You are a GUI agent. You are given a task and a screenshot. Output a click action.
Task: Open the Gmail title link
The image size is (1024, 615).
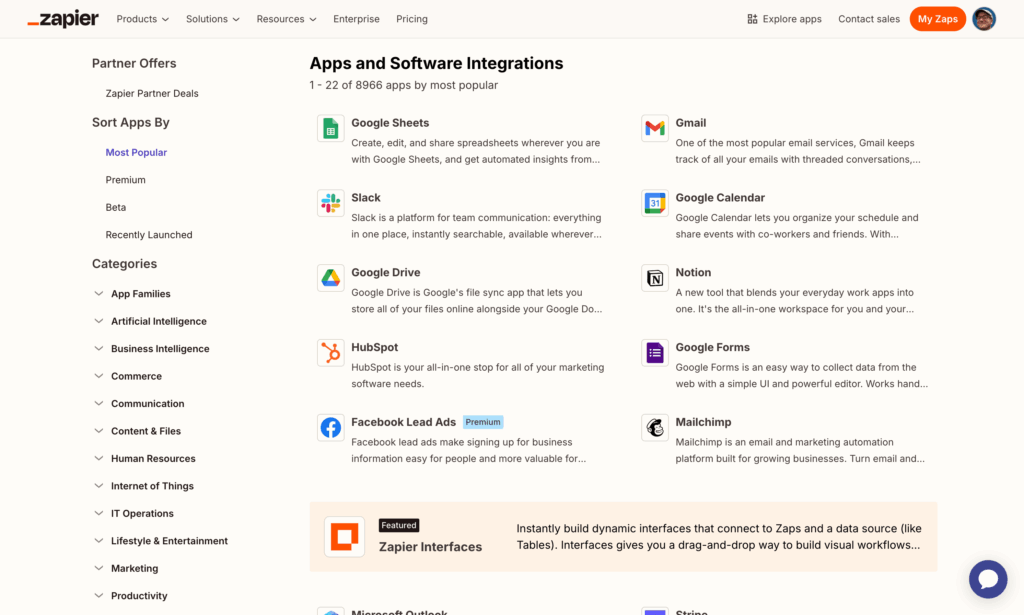690,123
